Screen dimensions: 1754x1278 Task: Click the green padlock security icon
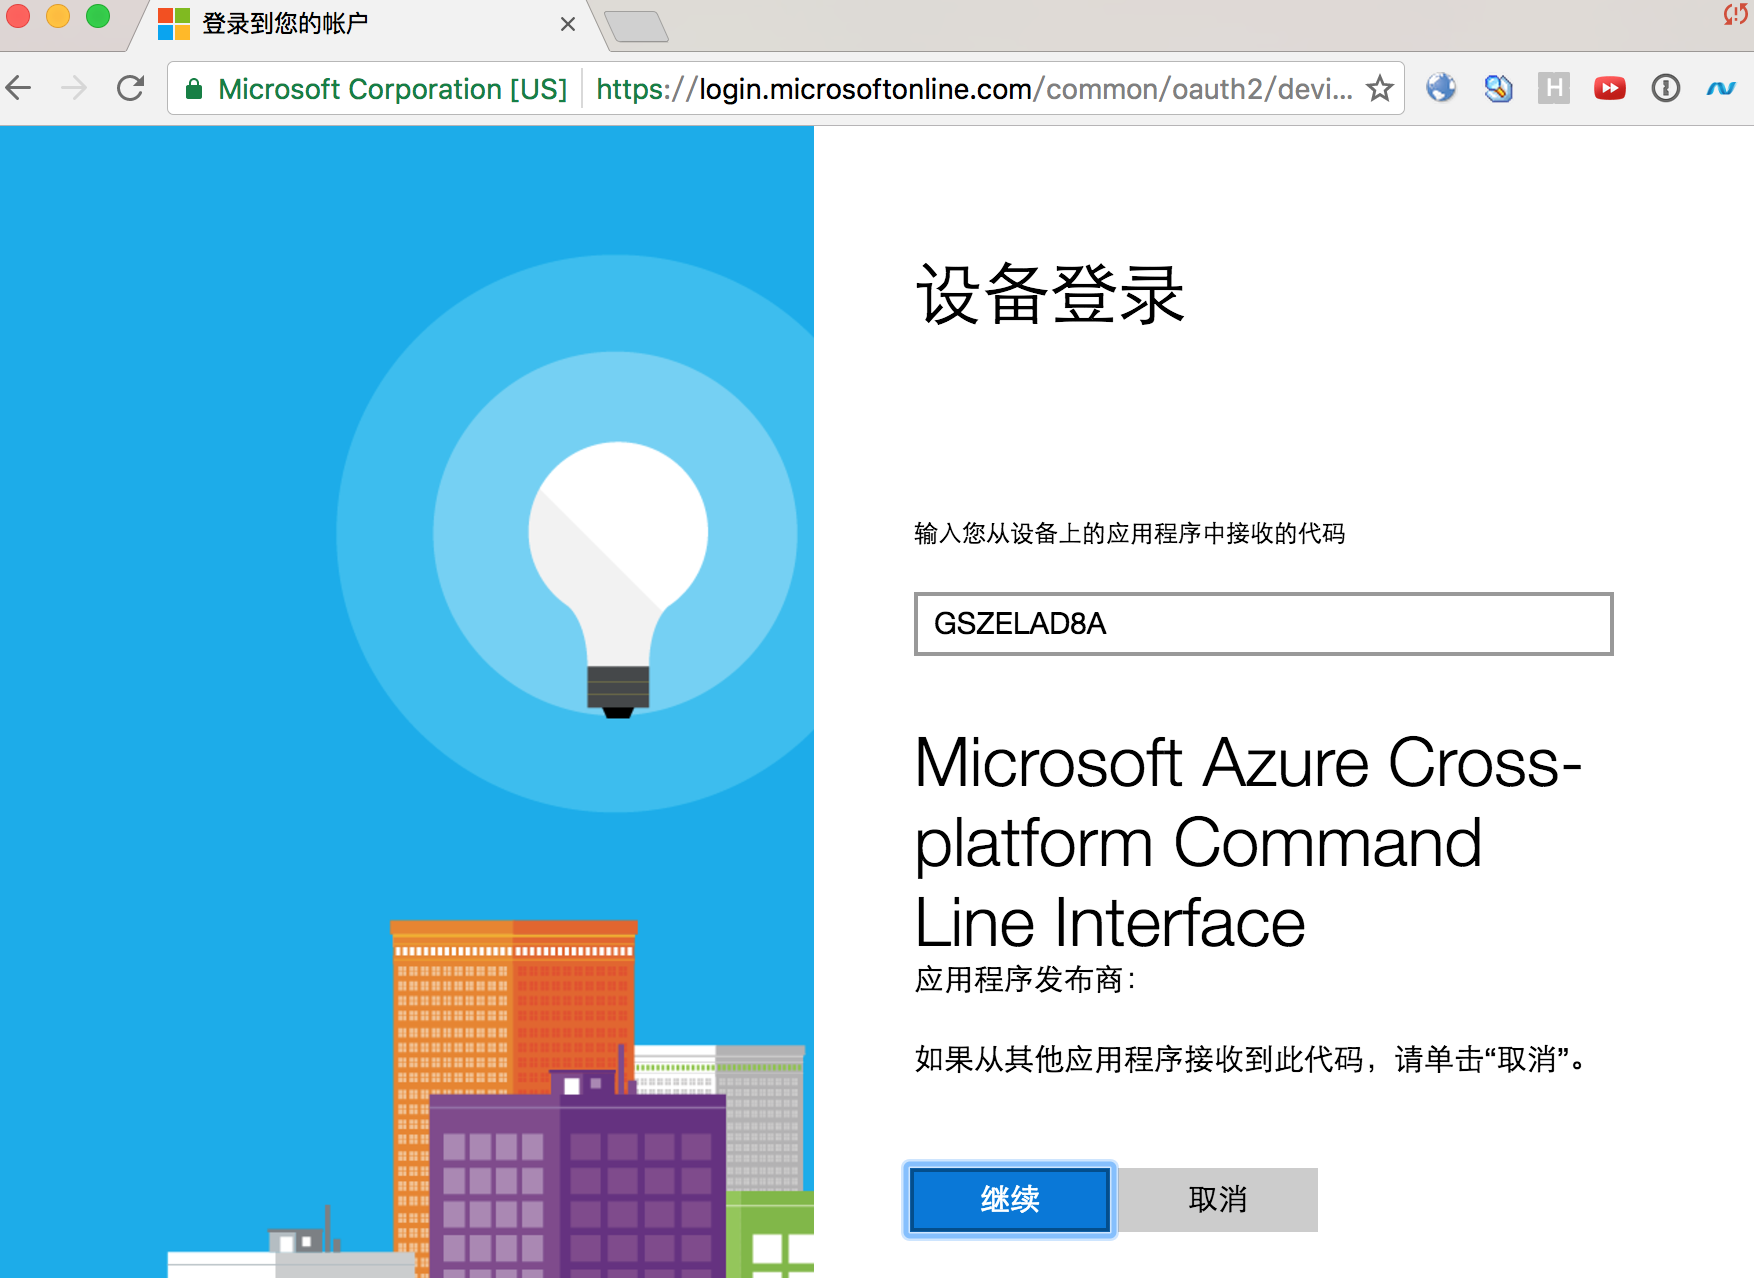coord(194,89)
